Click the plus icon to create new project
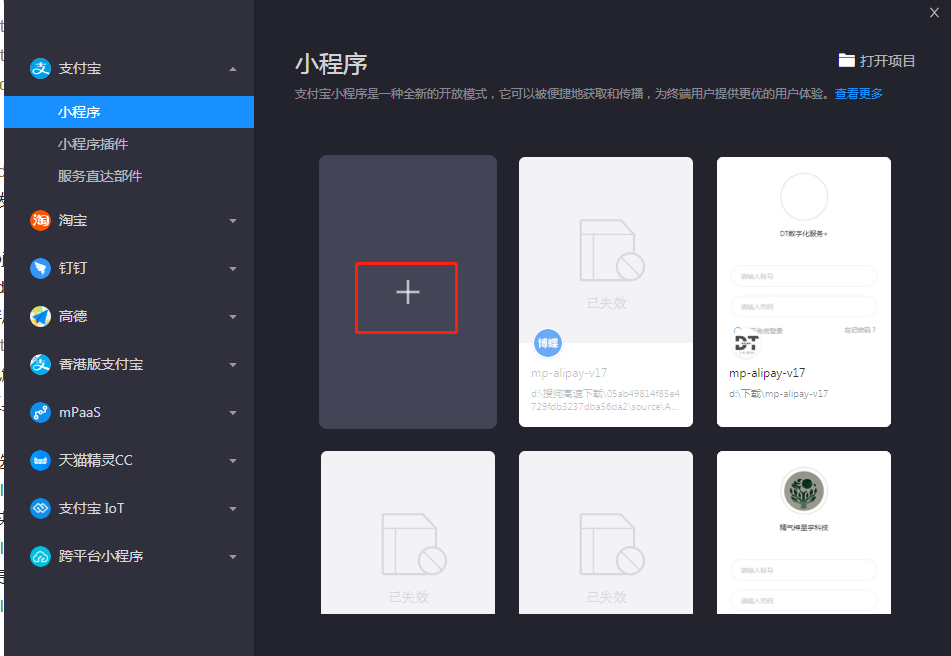 408,292
